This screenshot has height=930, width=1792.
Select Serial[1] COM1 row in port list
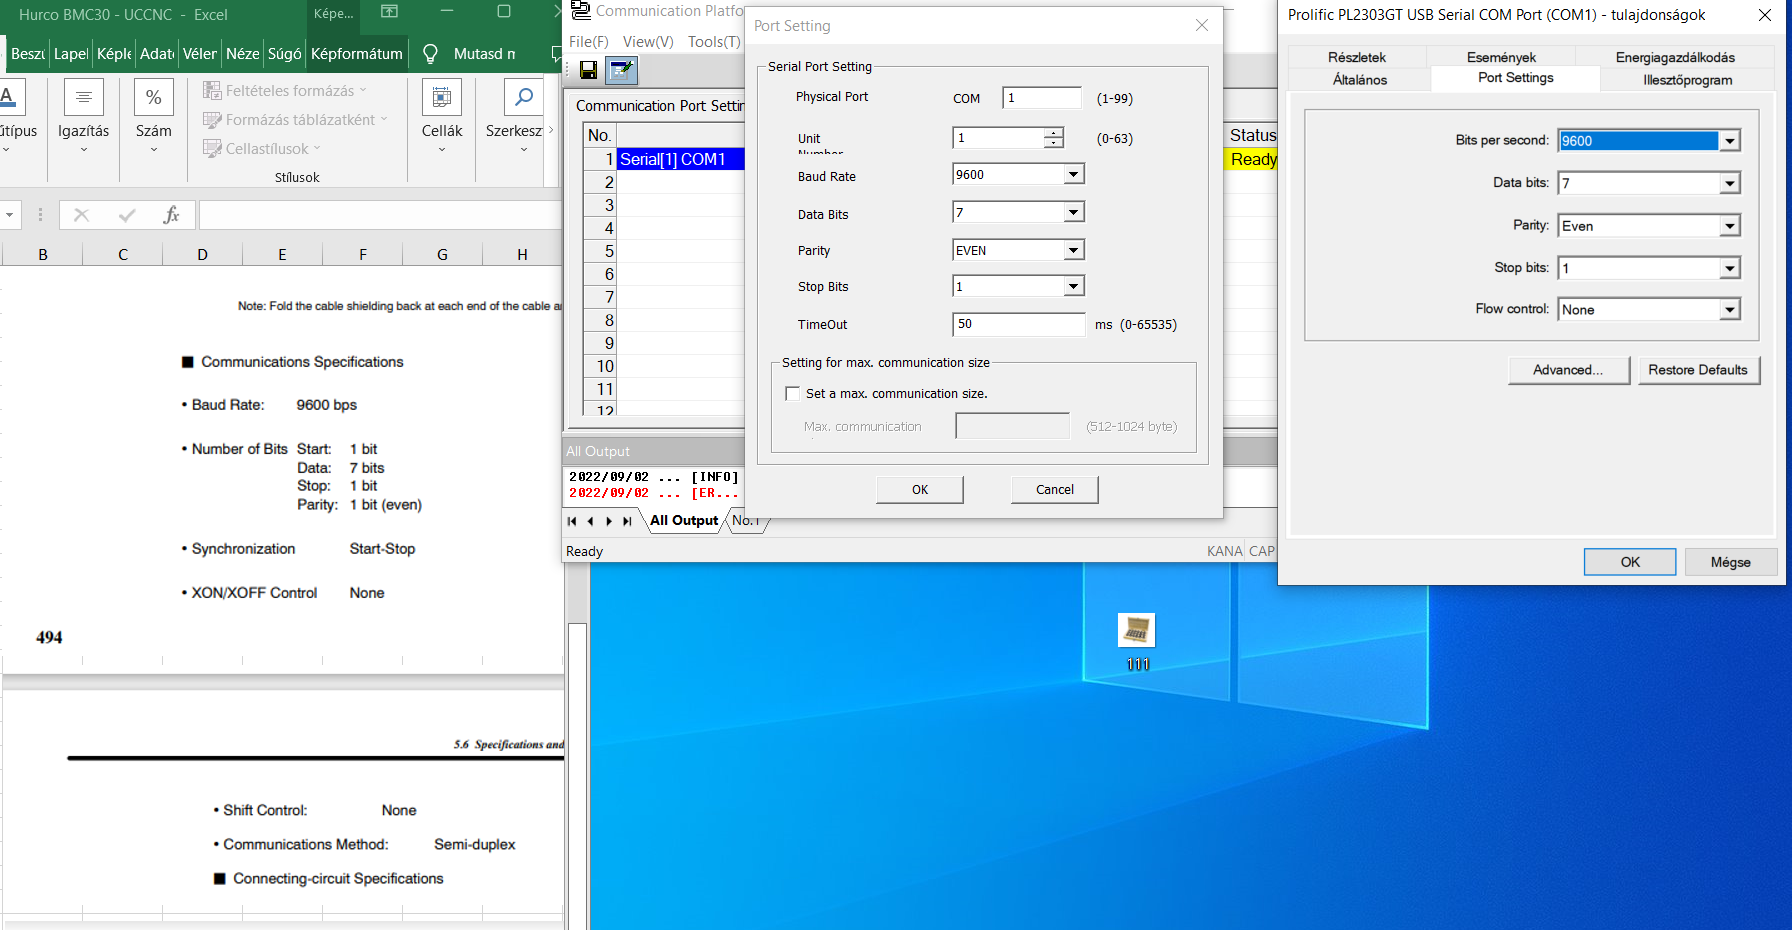point(680,159)
